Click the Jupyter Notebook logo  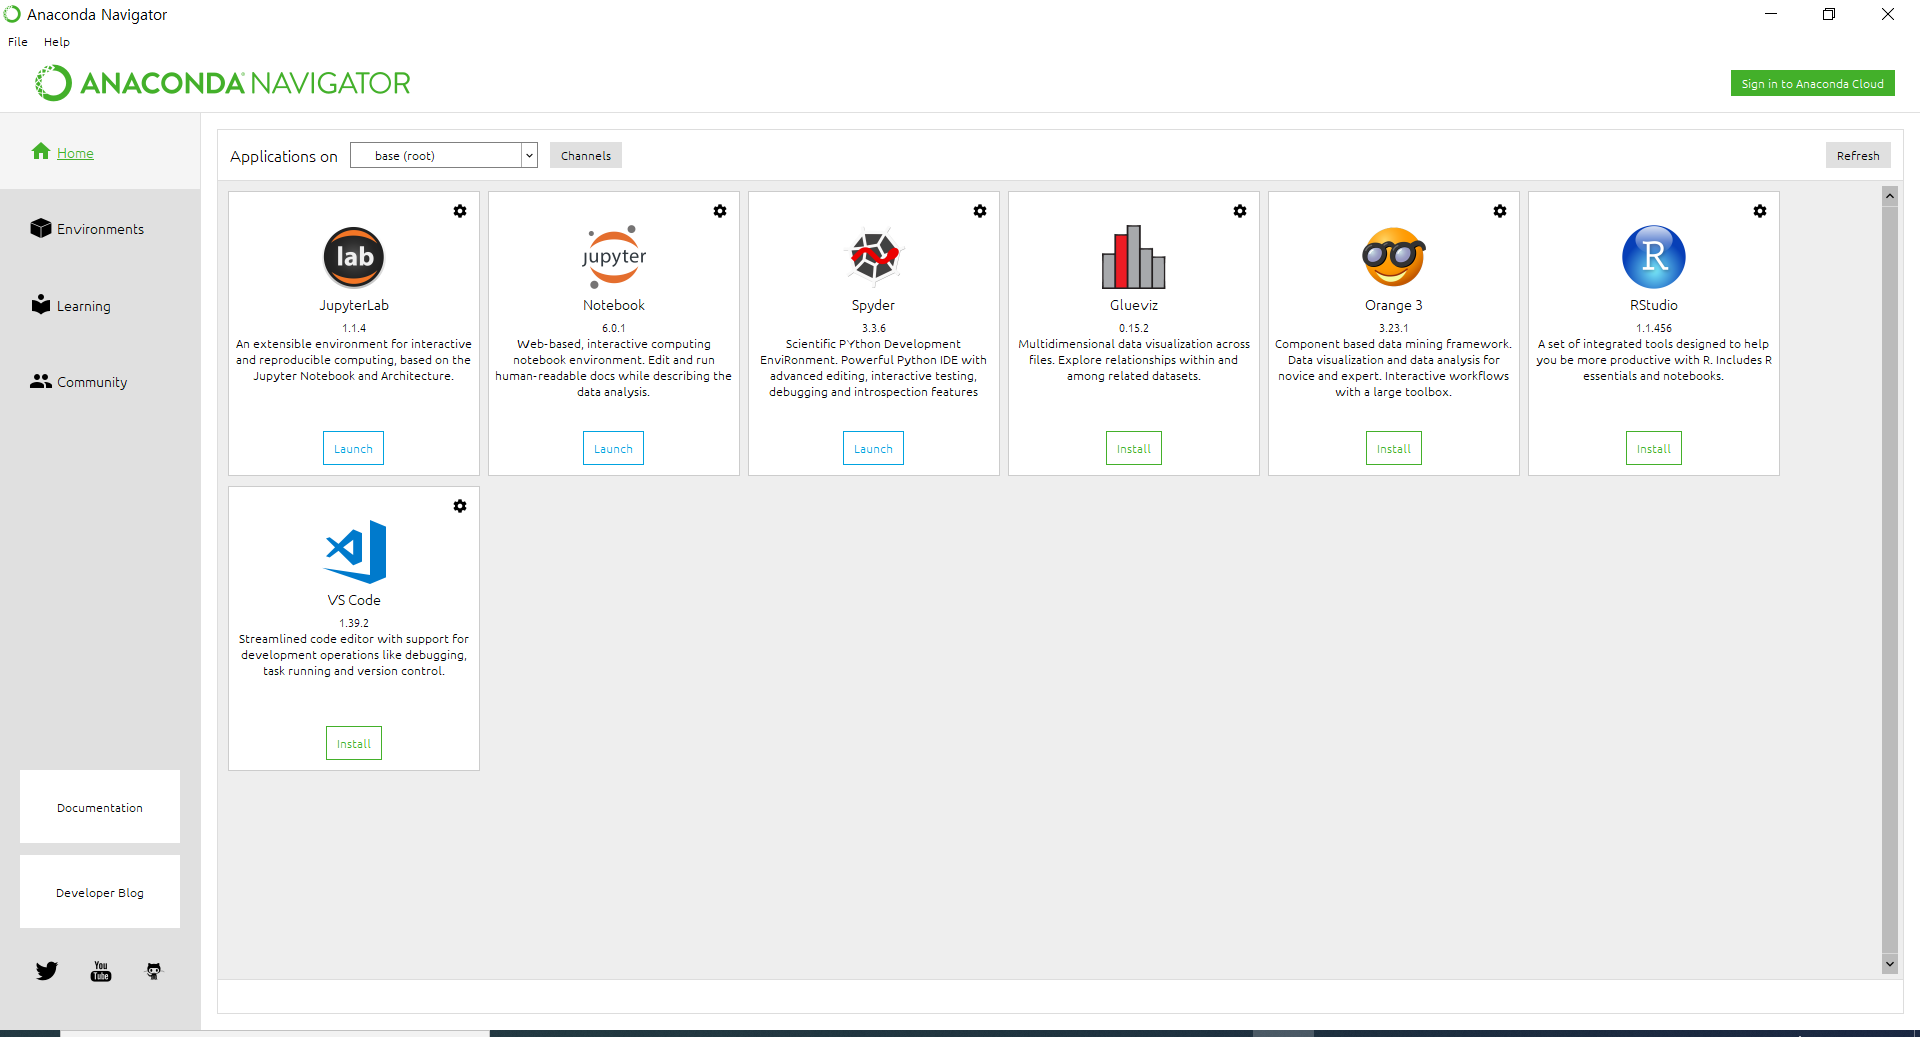point(614,257)
